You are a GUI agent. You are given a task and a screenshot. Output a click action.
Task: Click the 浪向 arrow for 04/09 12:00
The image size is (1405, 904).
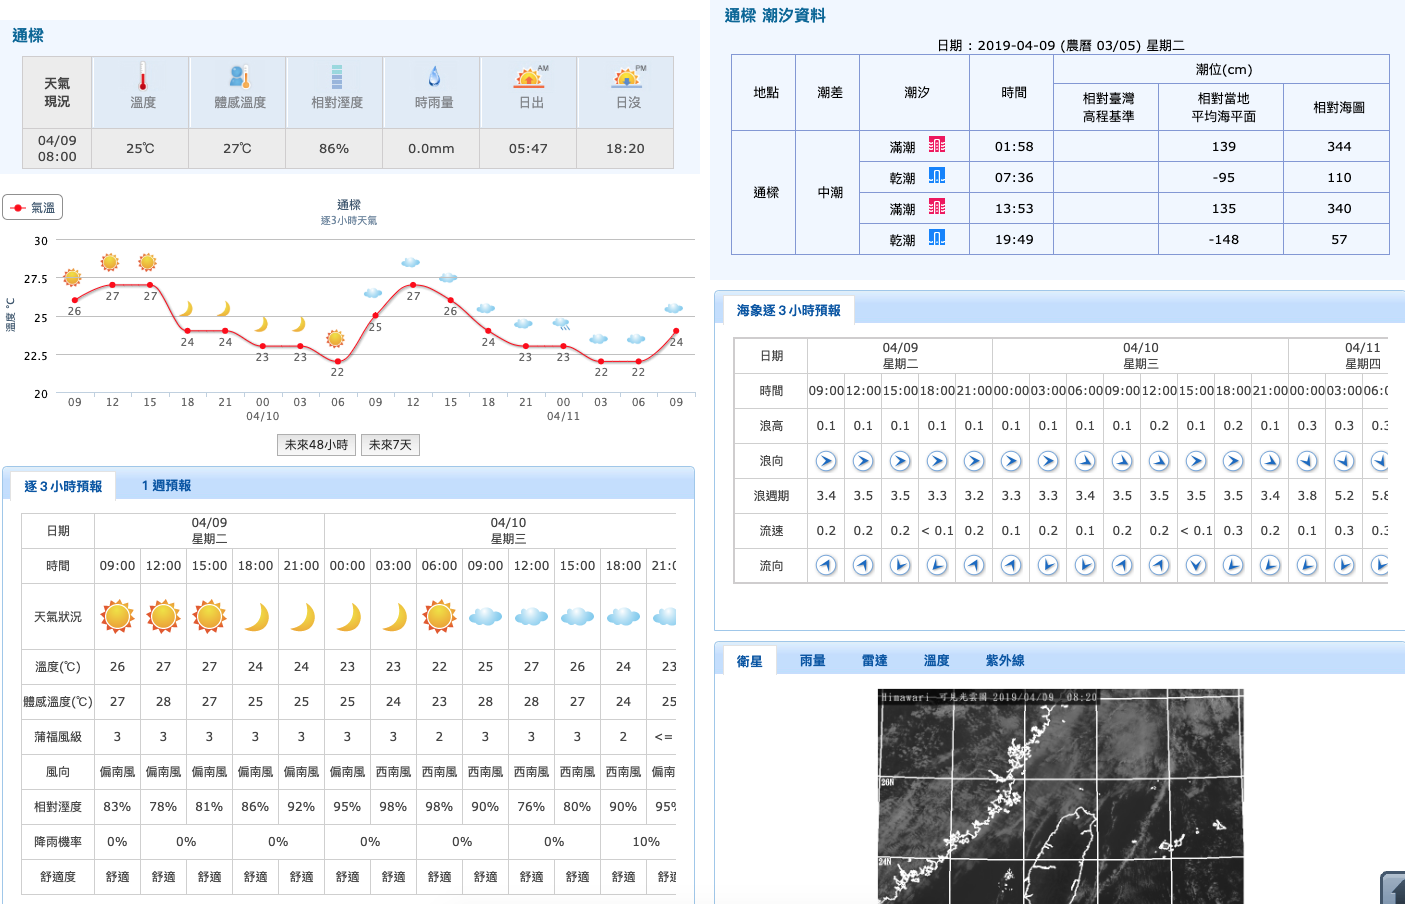pyautogui.click(x=863, y=461)
